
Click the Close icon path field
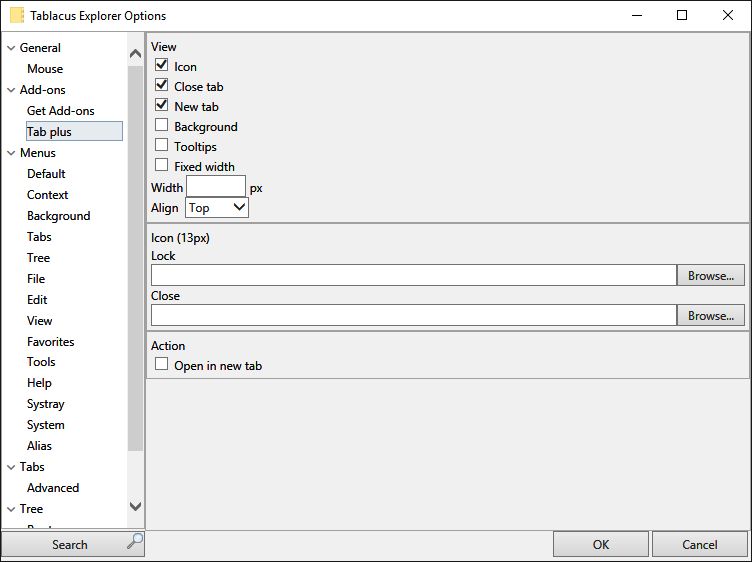pos(414,315)
